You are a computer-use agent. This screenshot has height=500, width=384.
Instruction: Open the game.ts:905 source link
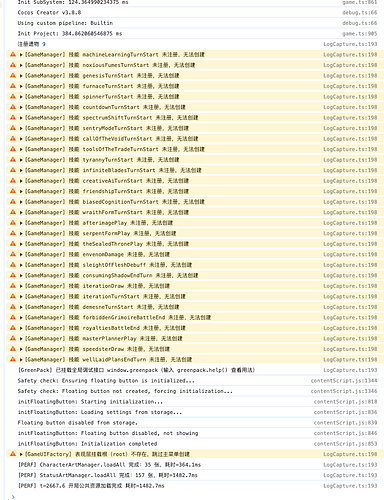tap(360, 33)
